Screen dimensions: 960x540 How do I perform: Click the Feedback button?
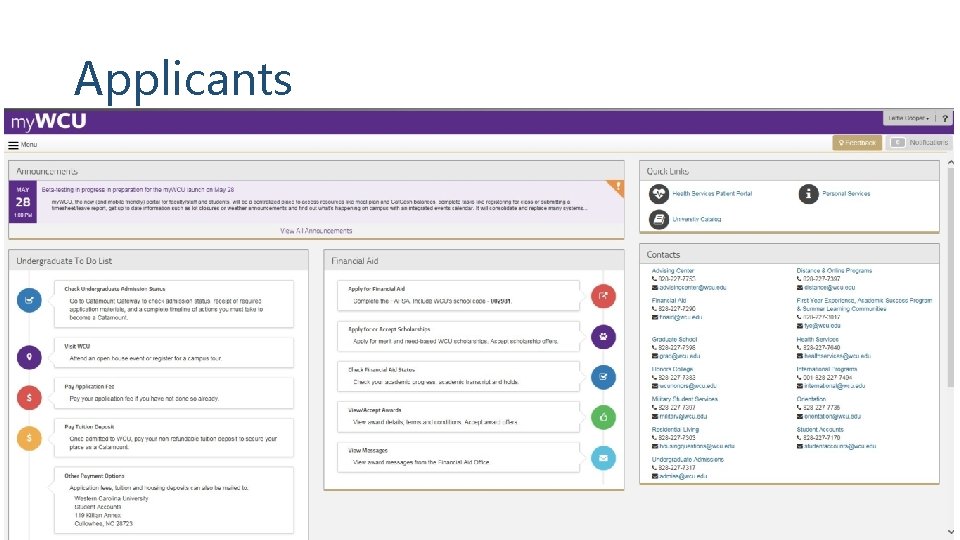click(857, 143)
